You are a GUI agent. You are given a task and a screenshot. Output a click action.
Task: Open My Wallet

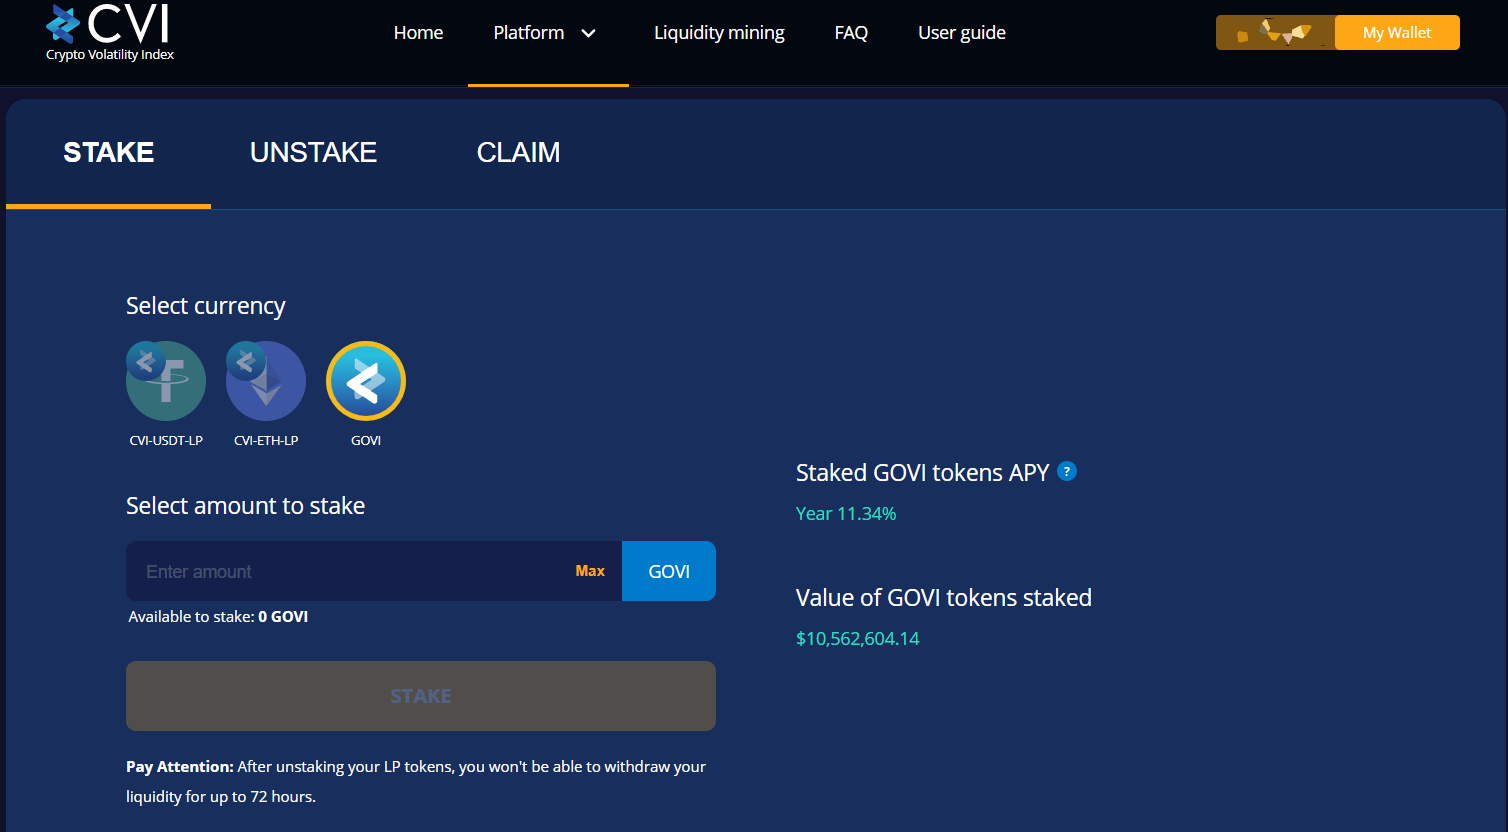[x=1397, y=32]
